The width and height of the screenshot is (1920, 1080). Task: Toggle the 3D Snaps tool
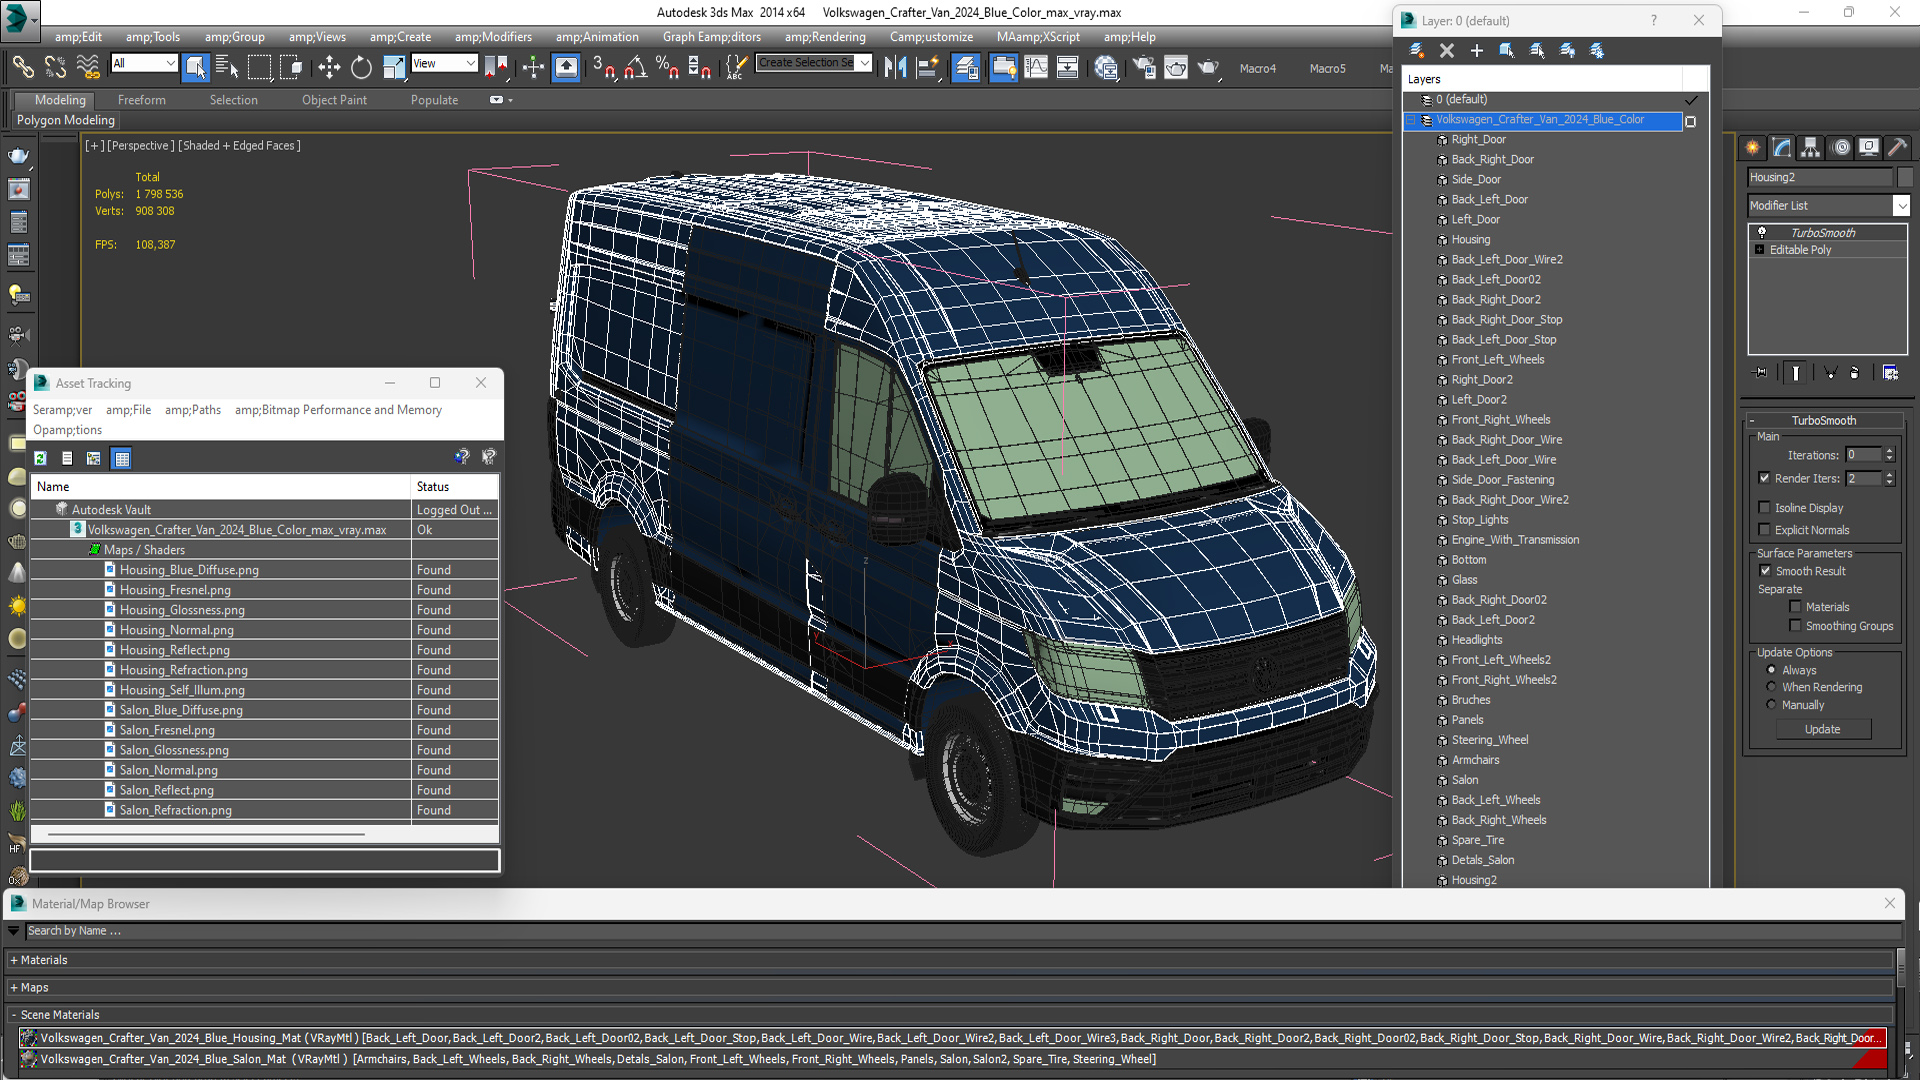click(x=603, y=67)
